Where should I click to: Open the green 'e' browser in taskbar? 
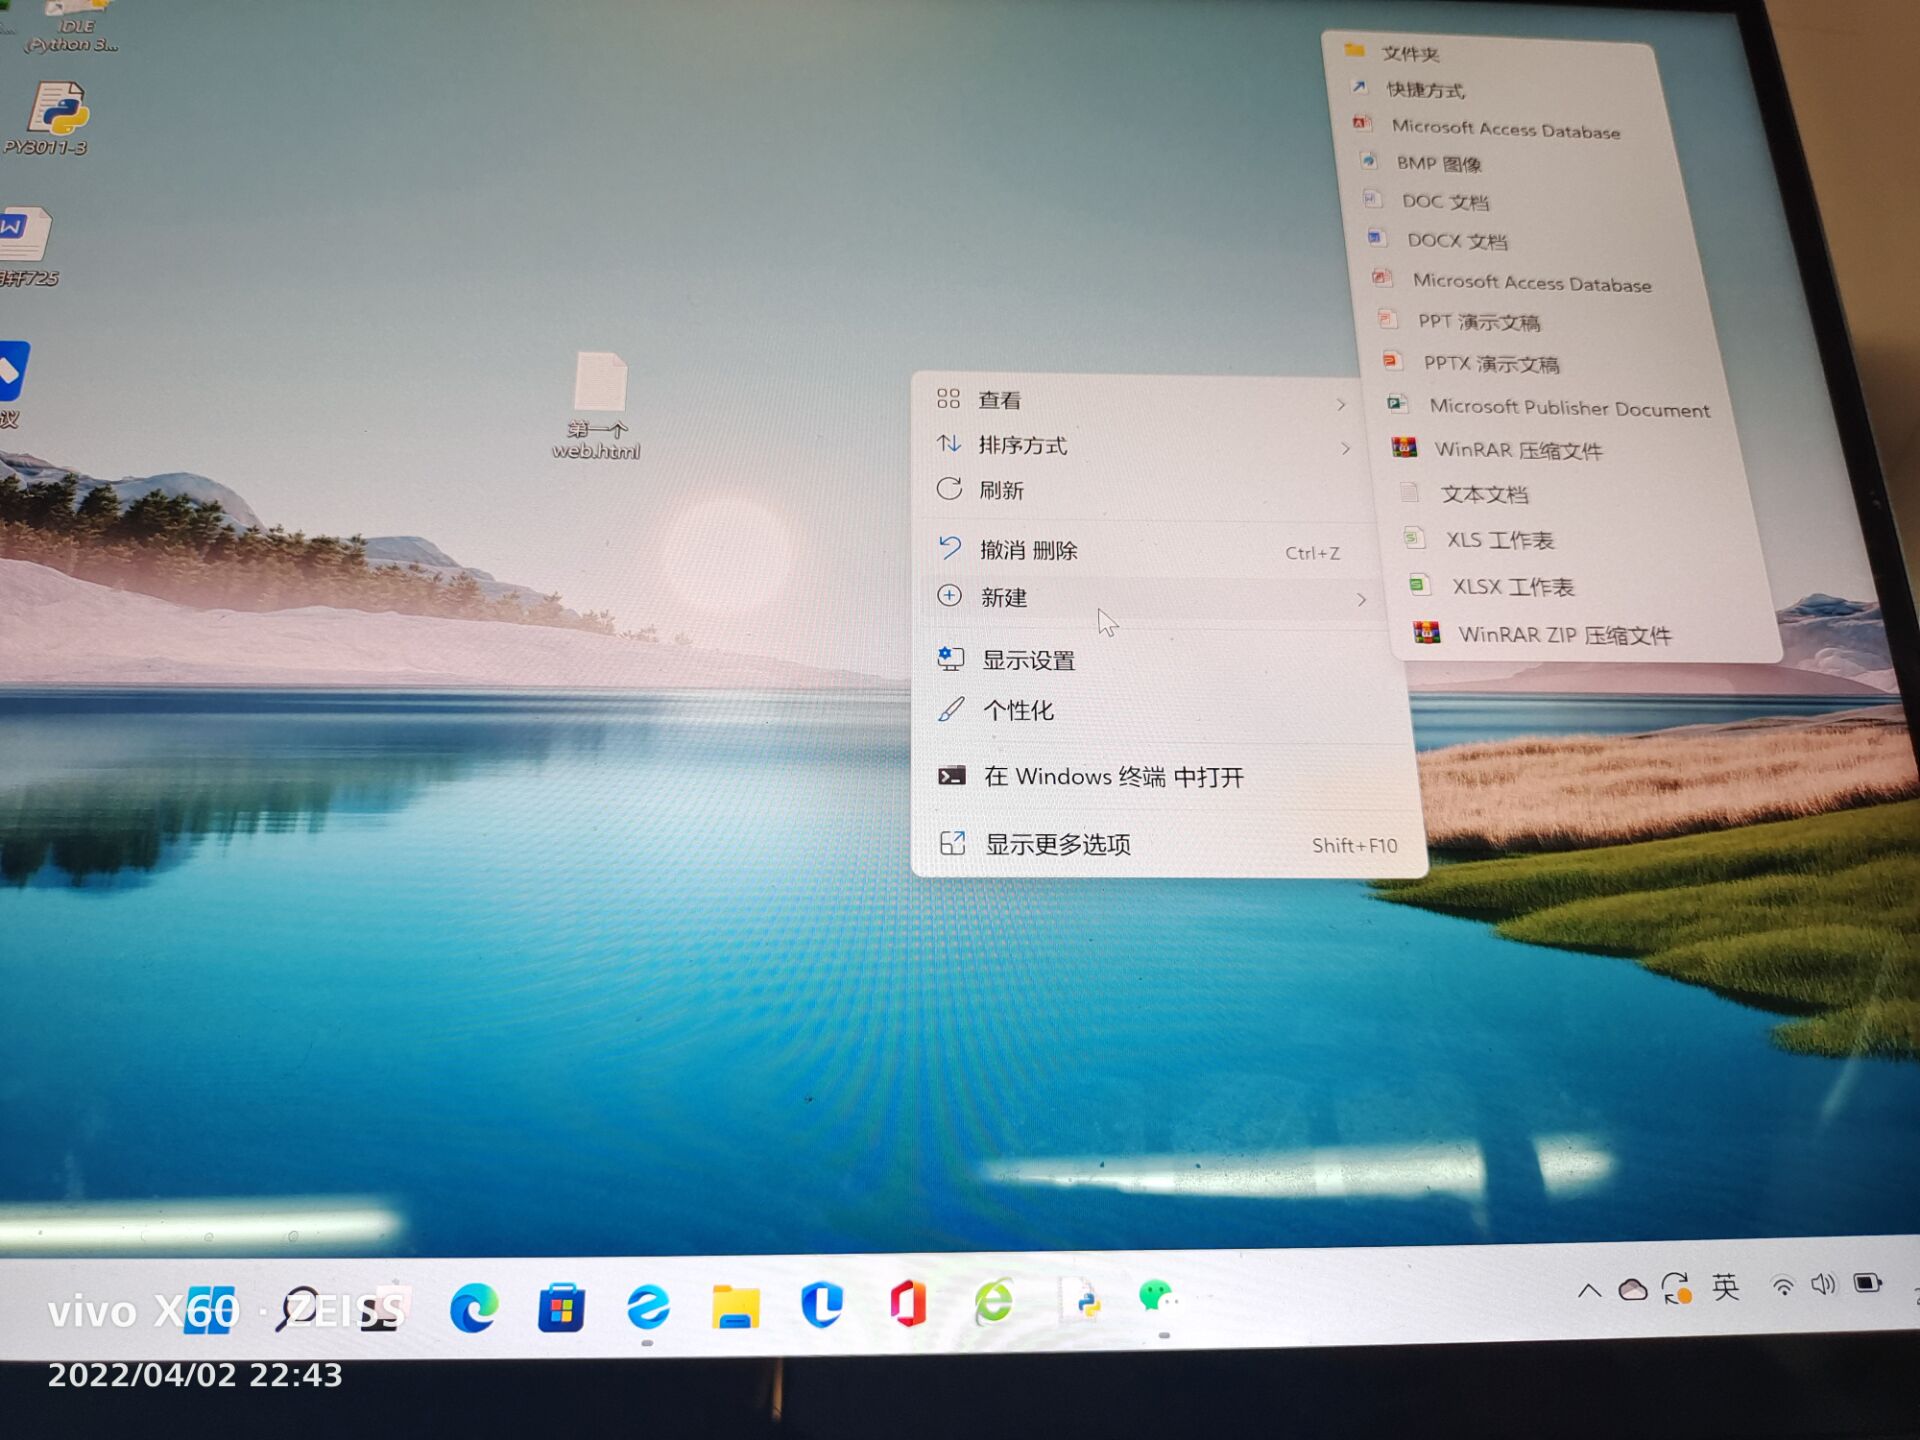[994, 1302]
